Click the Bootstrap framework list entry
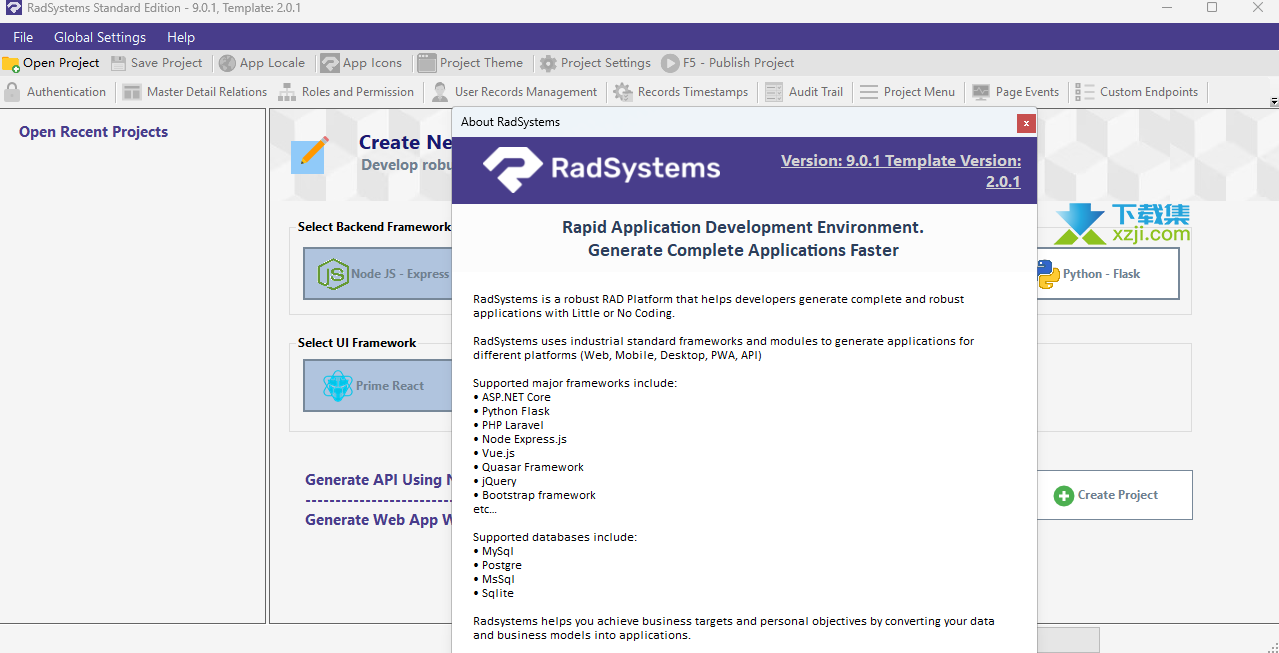The image size is (1279, 653). [539, 495]
